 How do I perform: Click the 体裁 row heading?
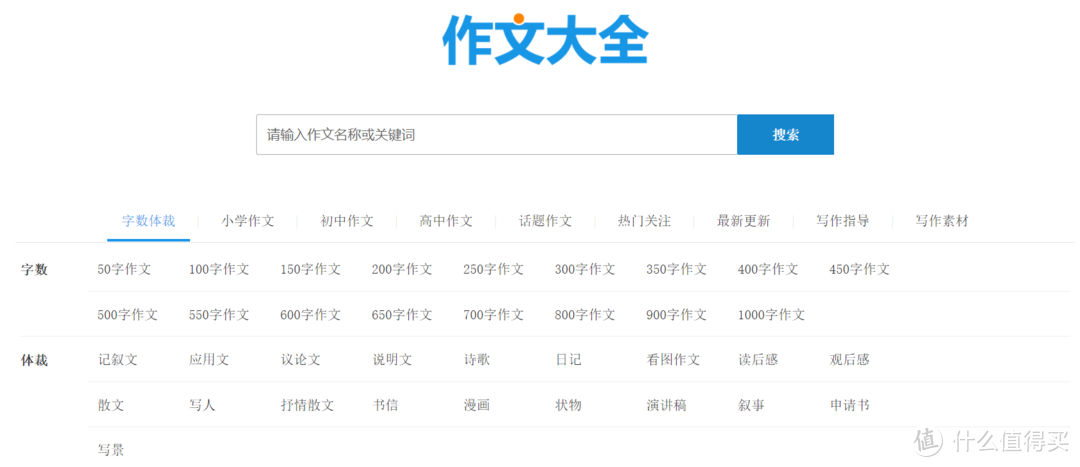pos(34,360)
